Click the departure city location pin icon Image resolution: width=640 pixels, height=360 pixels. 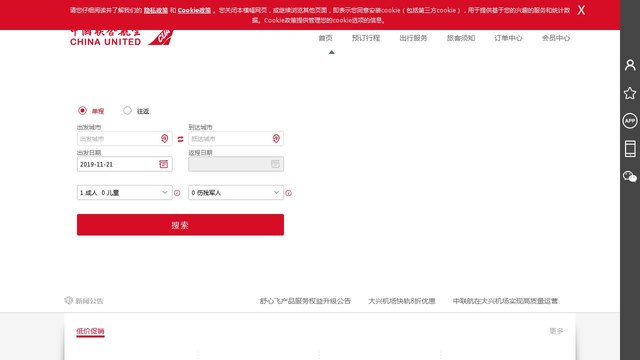(x=164, y=139)
